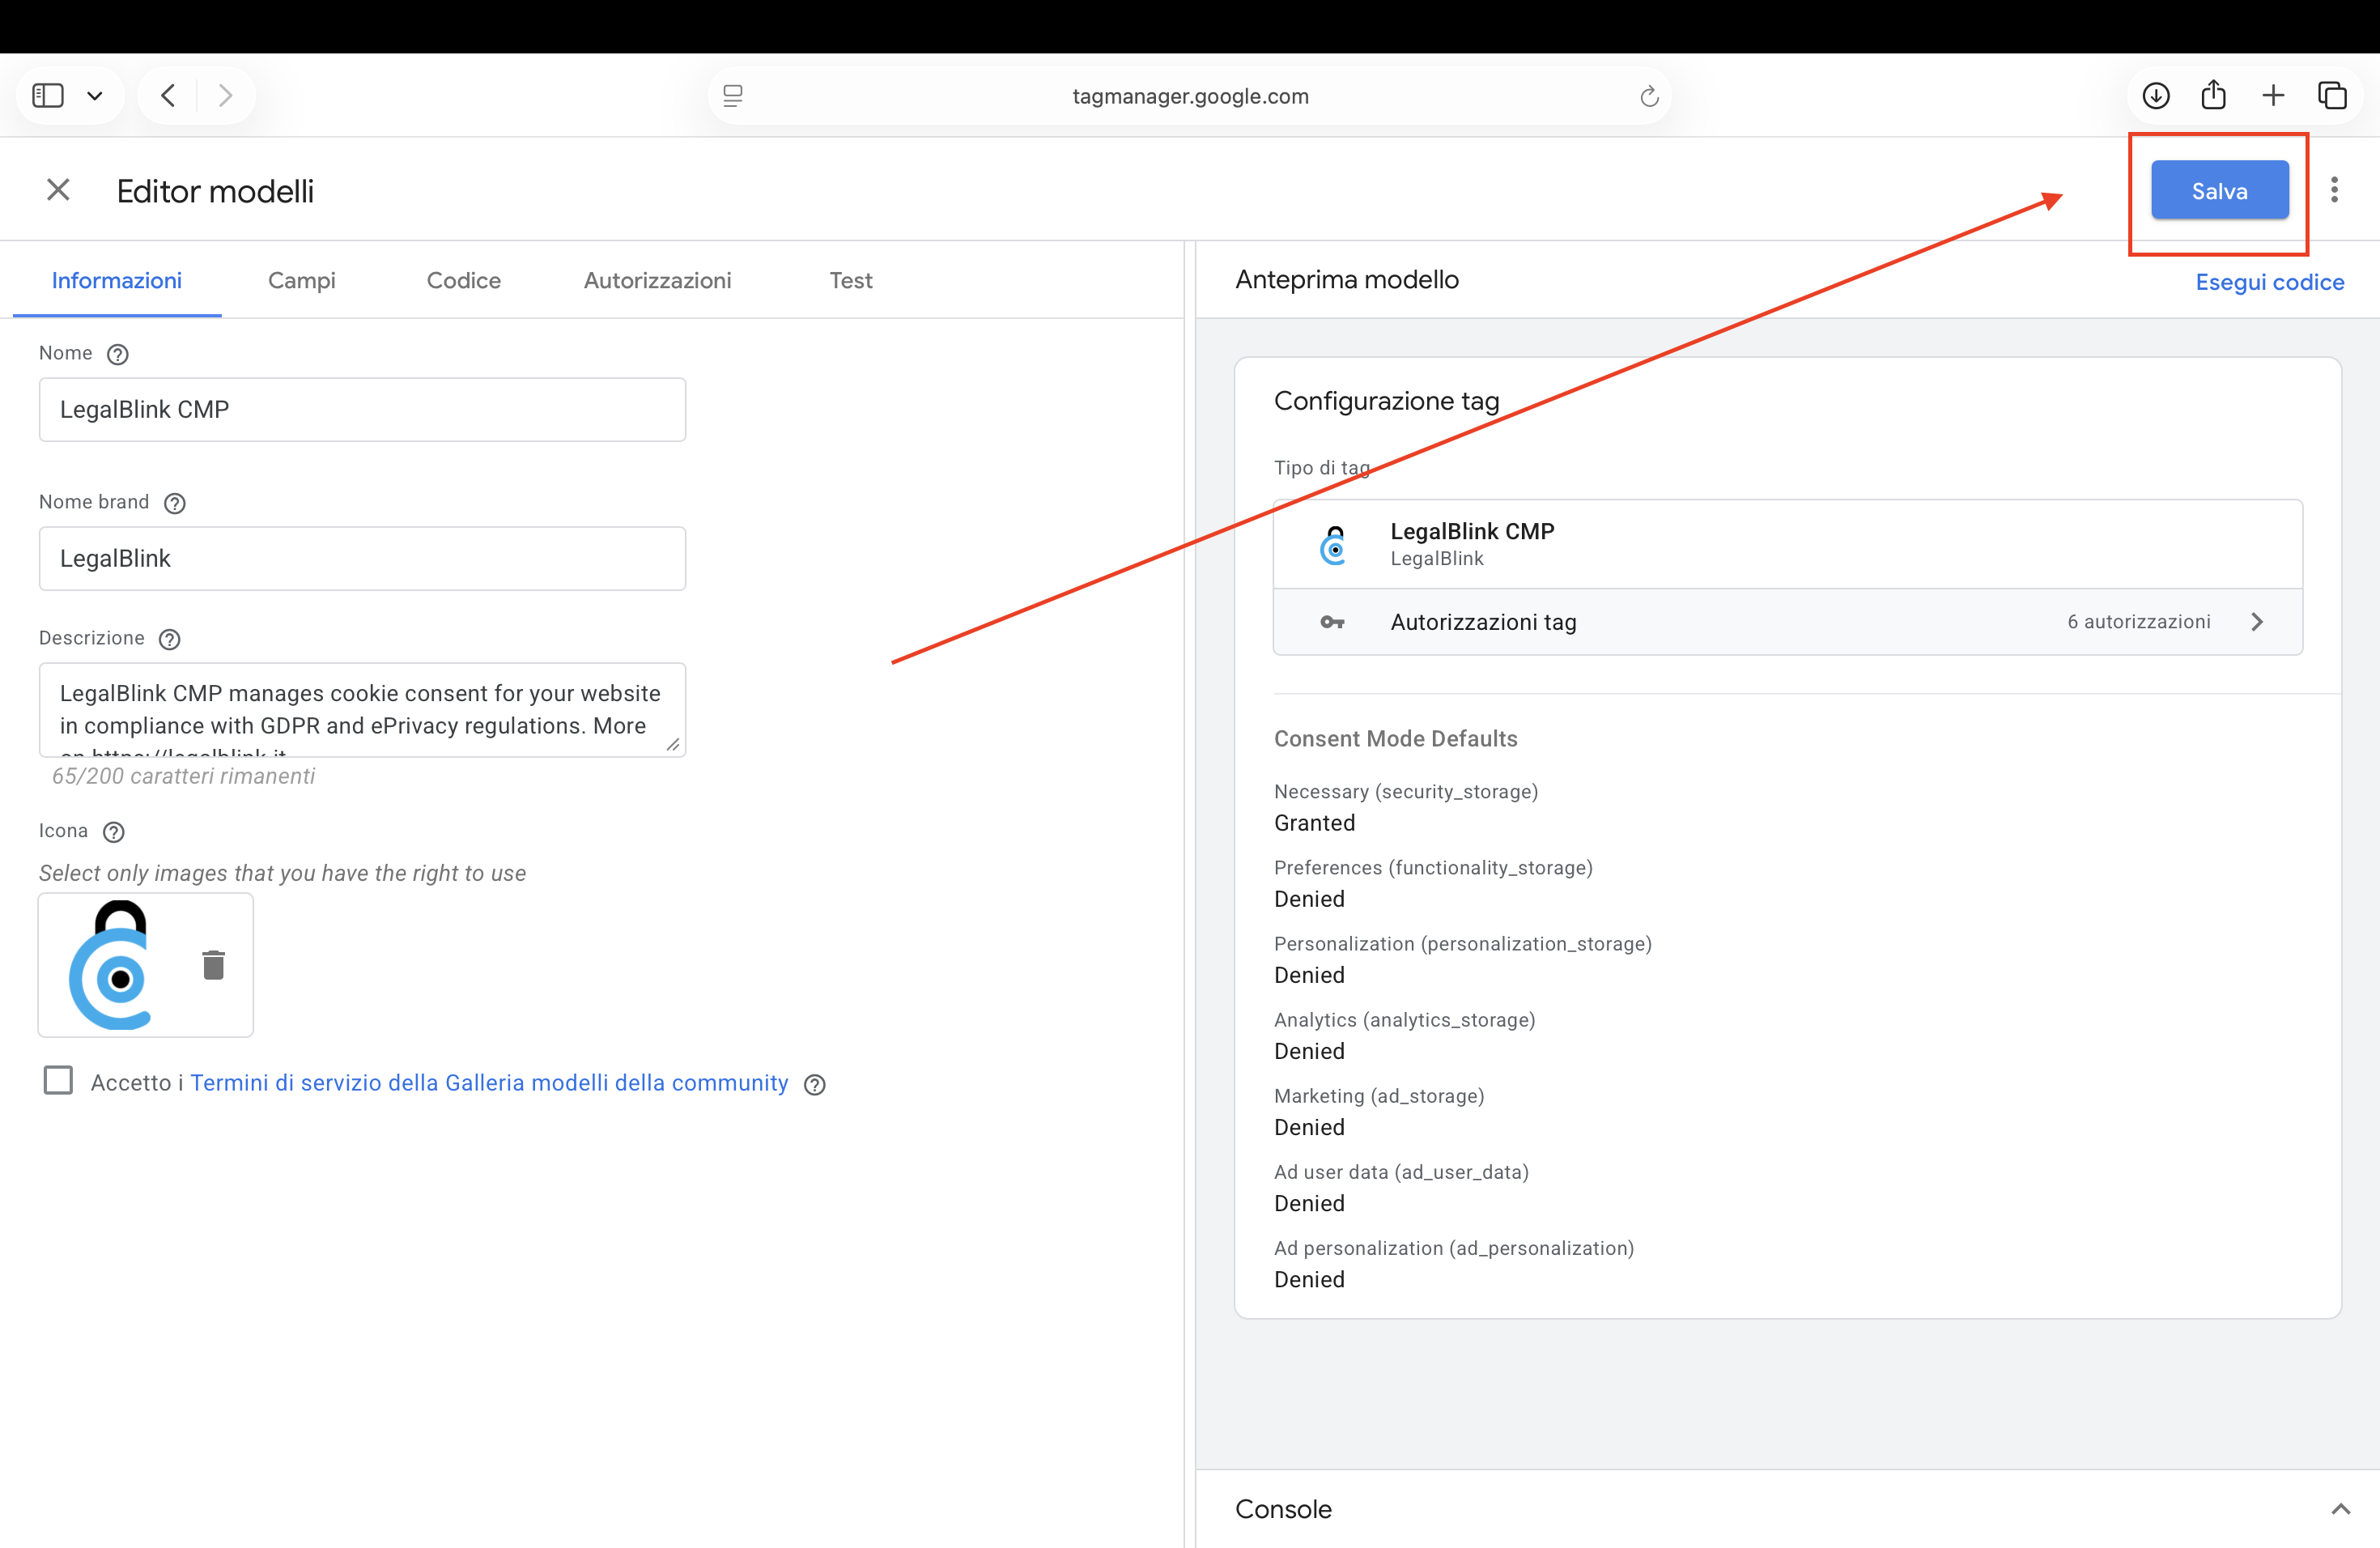Click into the Nome brand input field
The width and height of the screenshot is (2380, 1548).
coord(362,558)
